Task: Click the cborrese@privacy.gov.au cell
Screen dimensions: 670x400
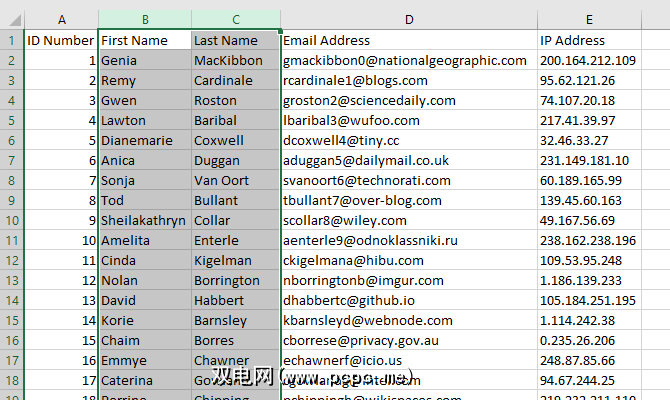Action: click(x=409, y=341)
